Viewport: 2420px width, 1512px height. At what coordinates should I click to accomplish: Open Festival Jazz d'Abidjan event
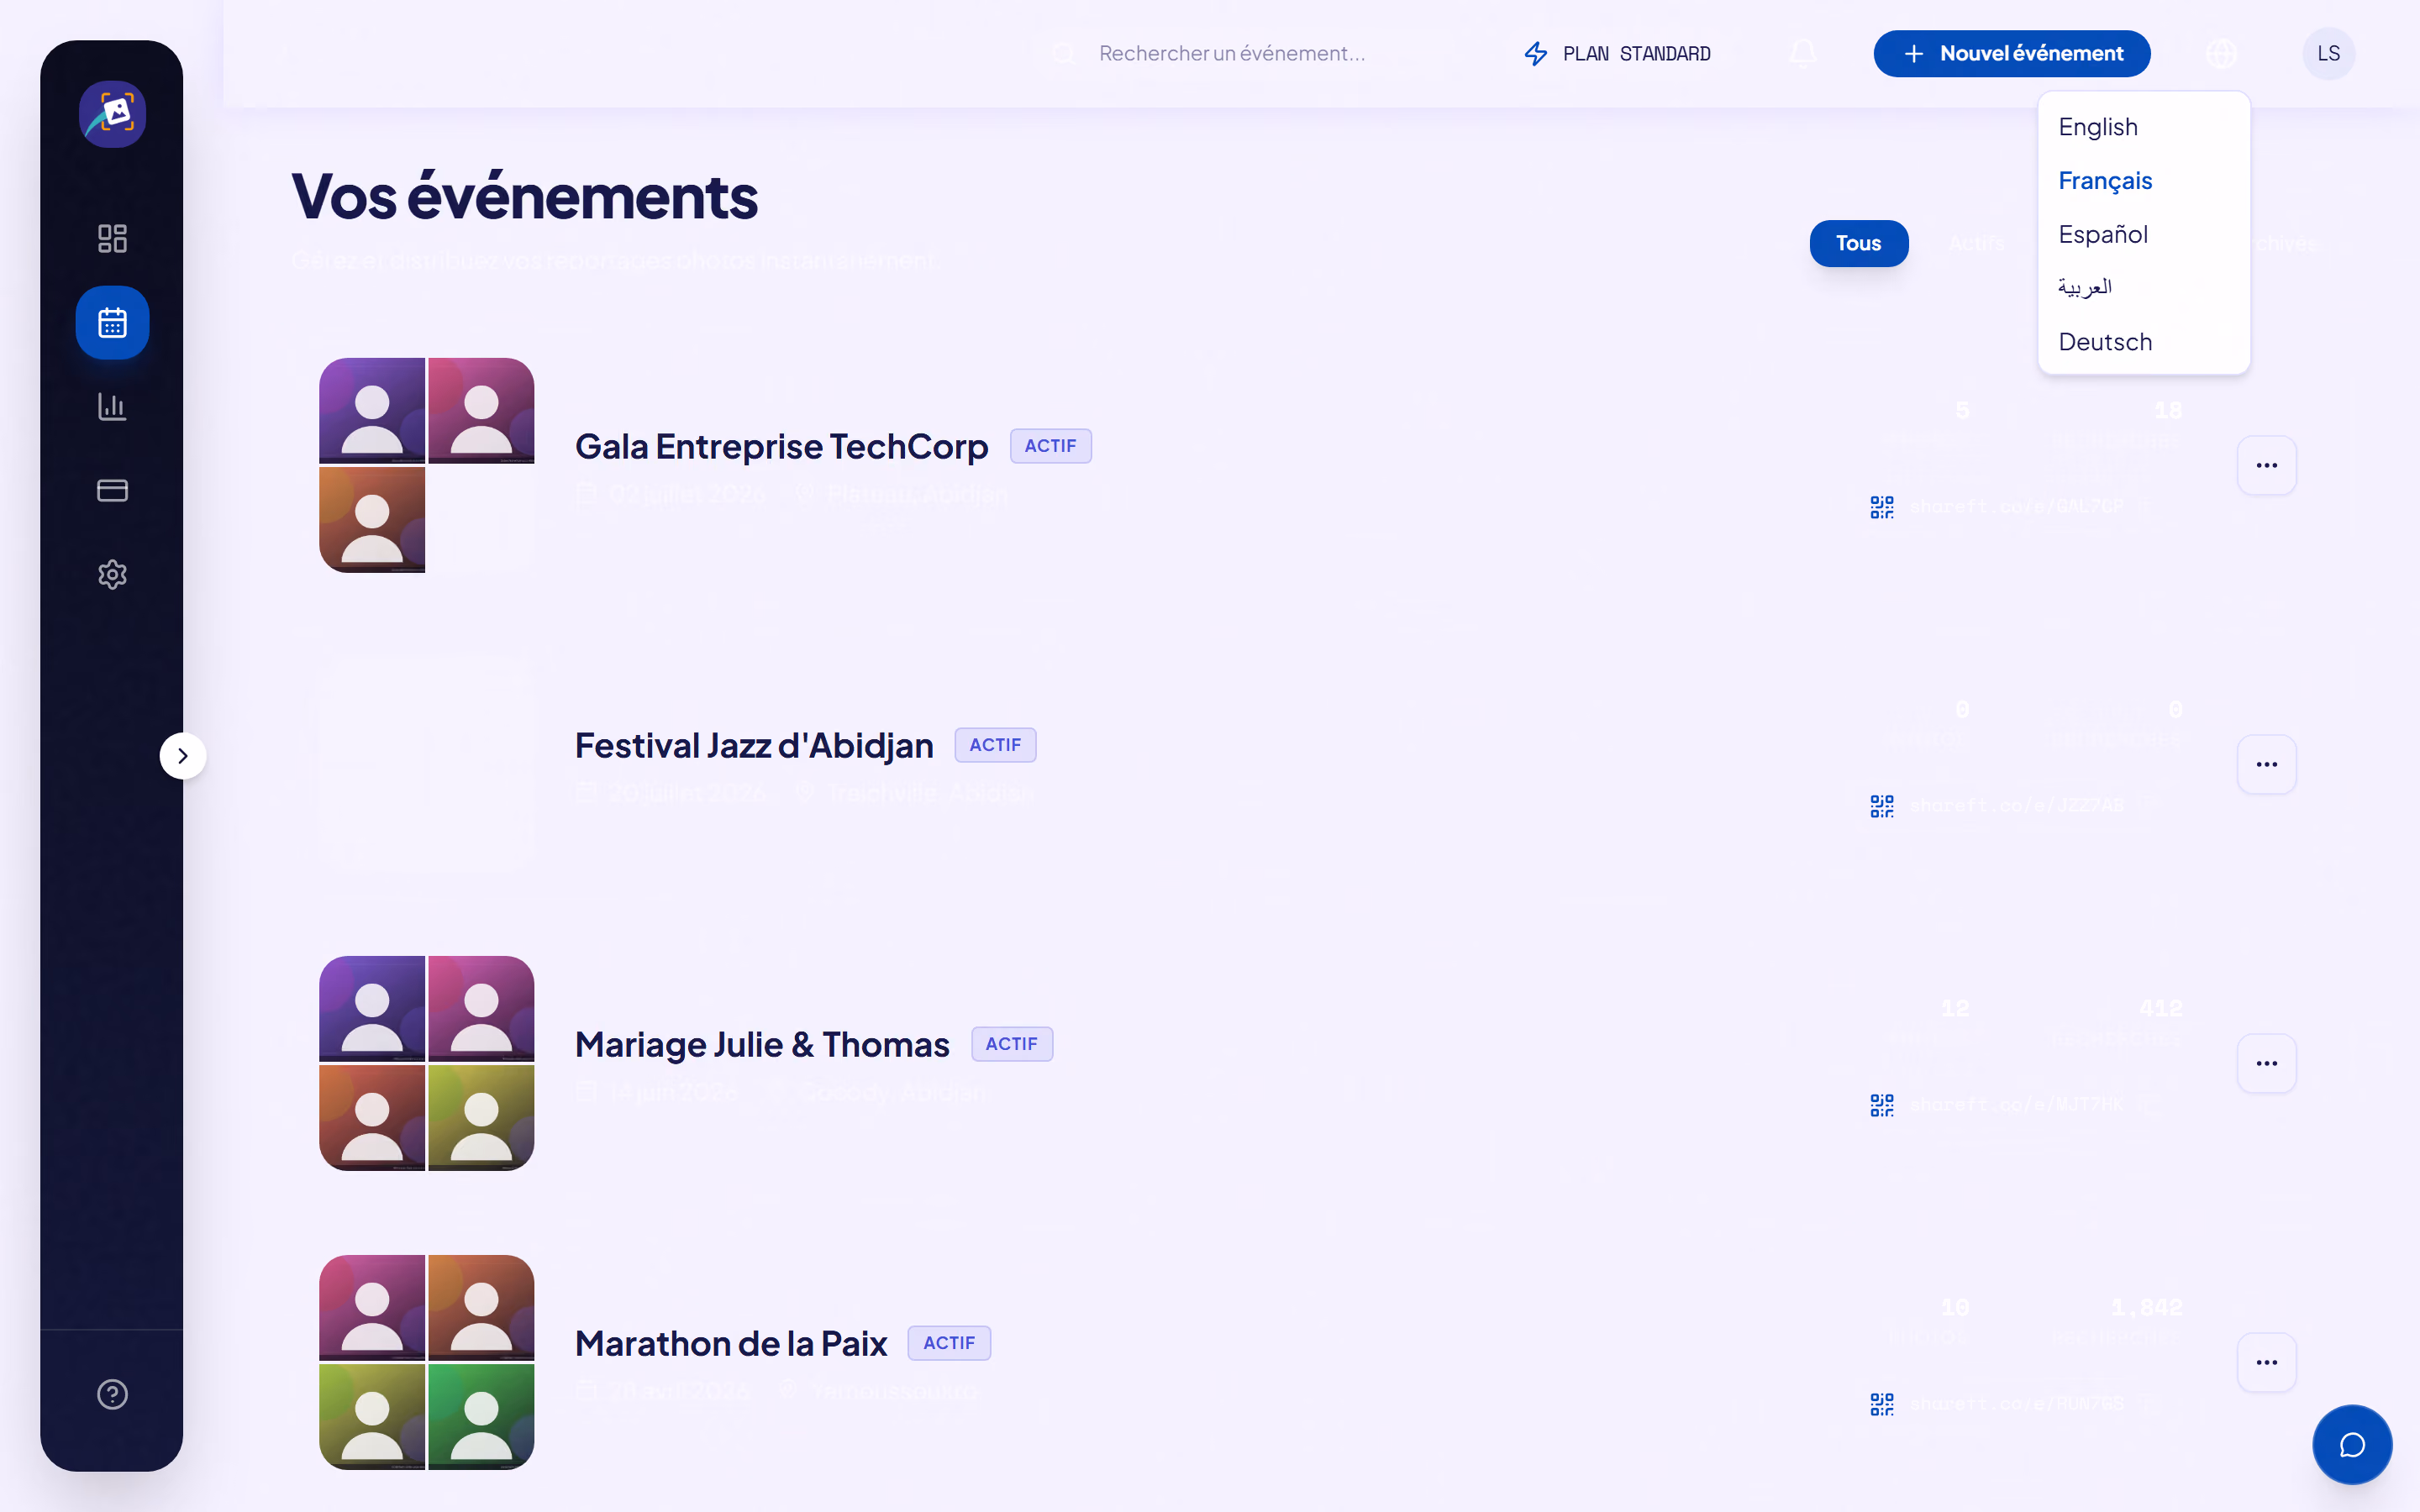(754, 745)
